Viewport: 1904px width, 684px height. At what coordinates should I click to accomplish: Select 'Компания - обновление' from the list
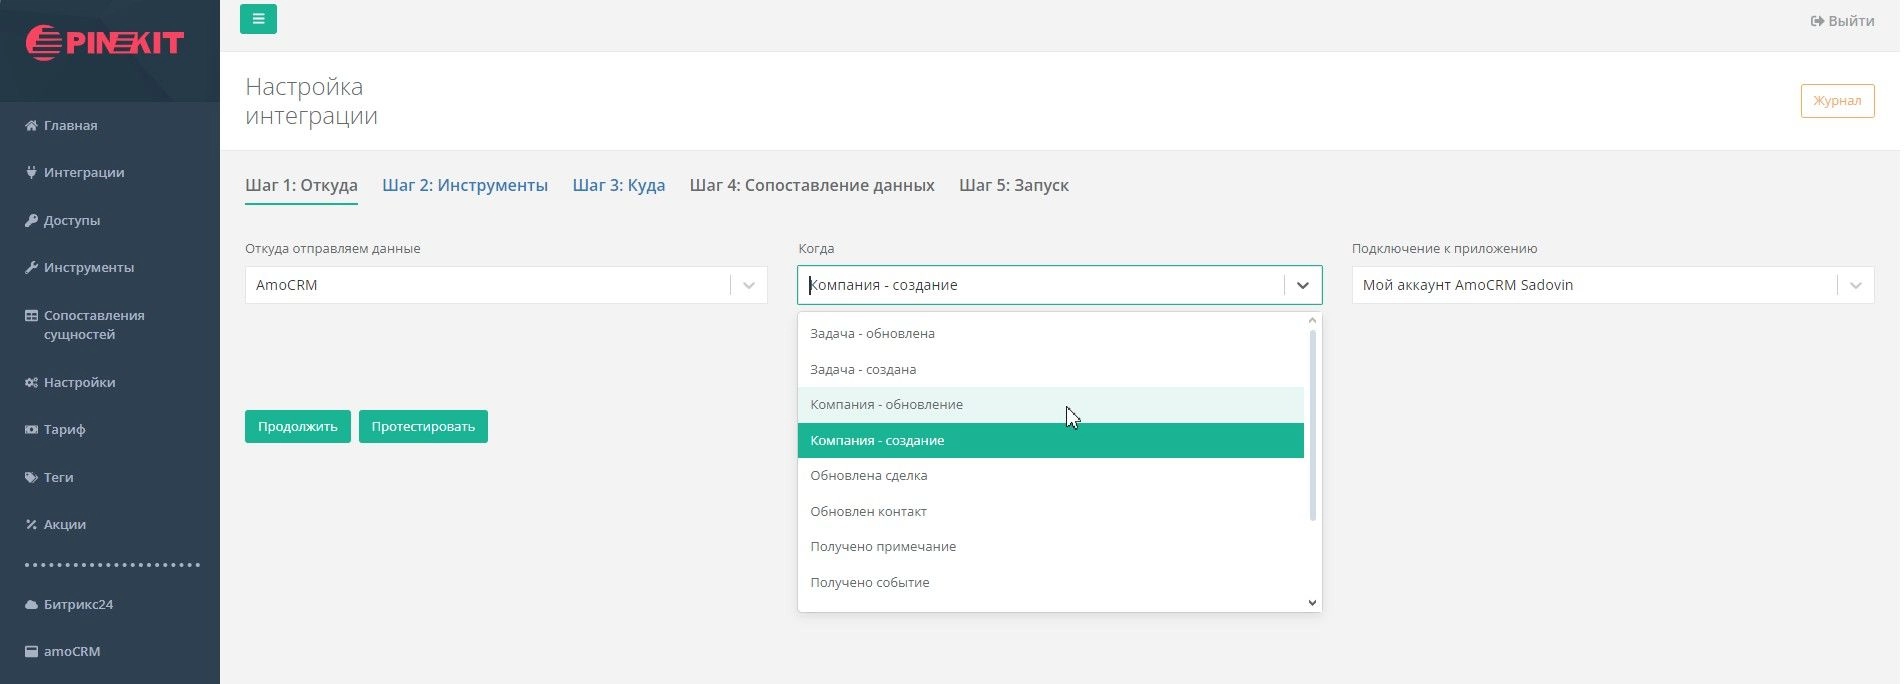click(x=886, y=405)
